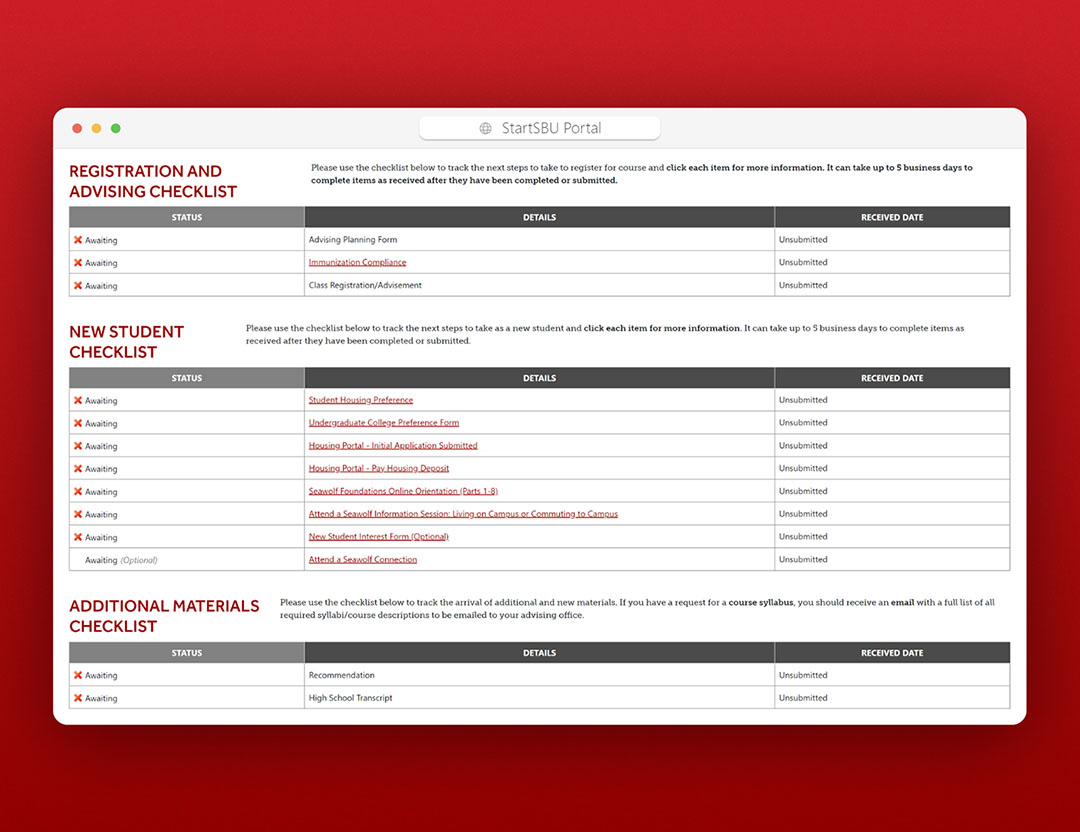Click the red X beside Seawolf Foundations Orientation

78,491
